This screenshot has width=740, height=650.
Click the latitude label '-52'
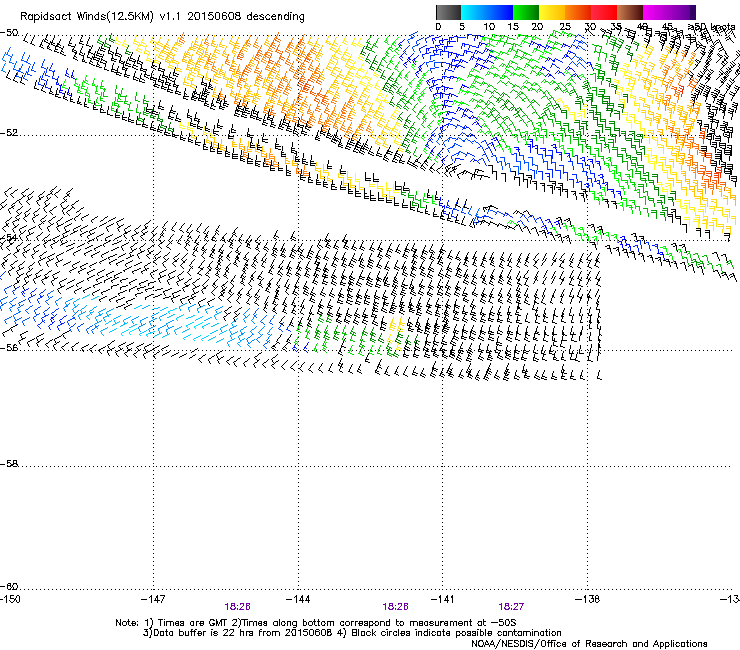click(9, 133)
